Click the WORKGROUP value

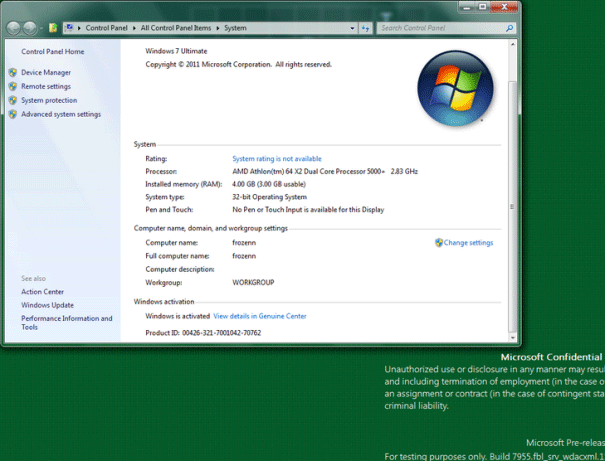pos(253,282)
